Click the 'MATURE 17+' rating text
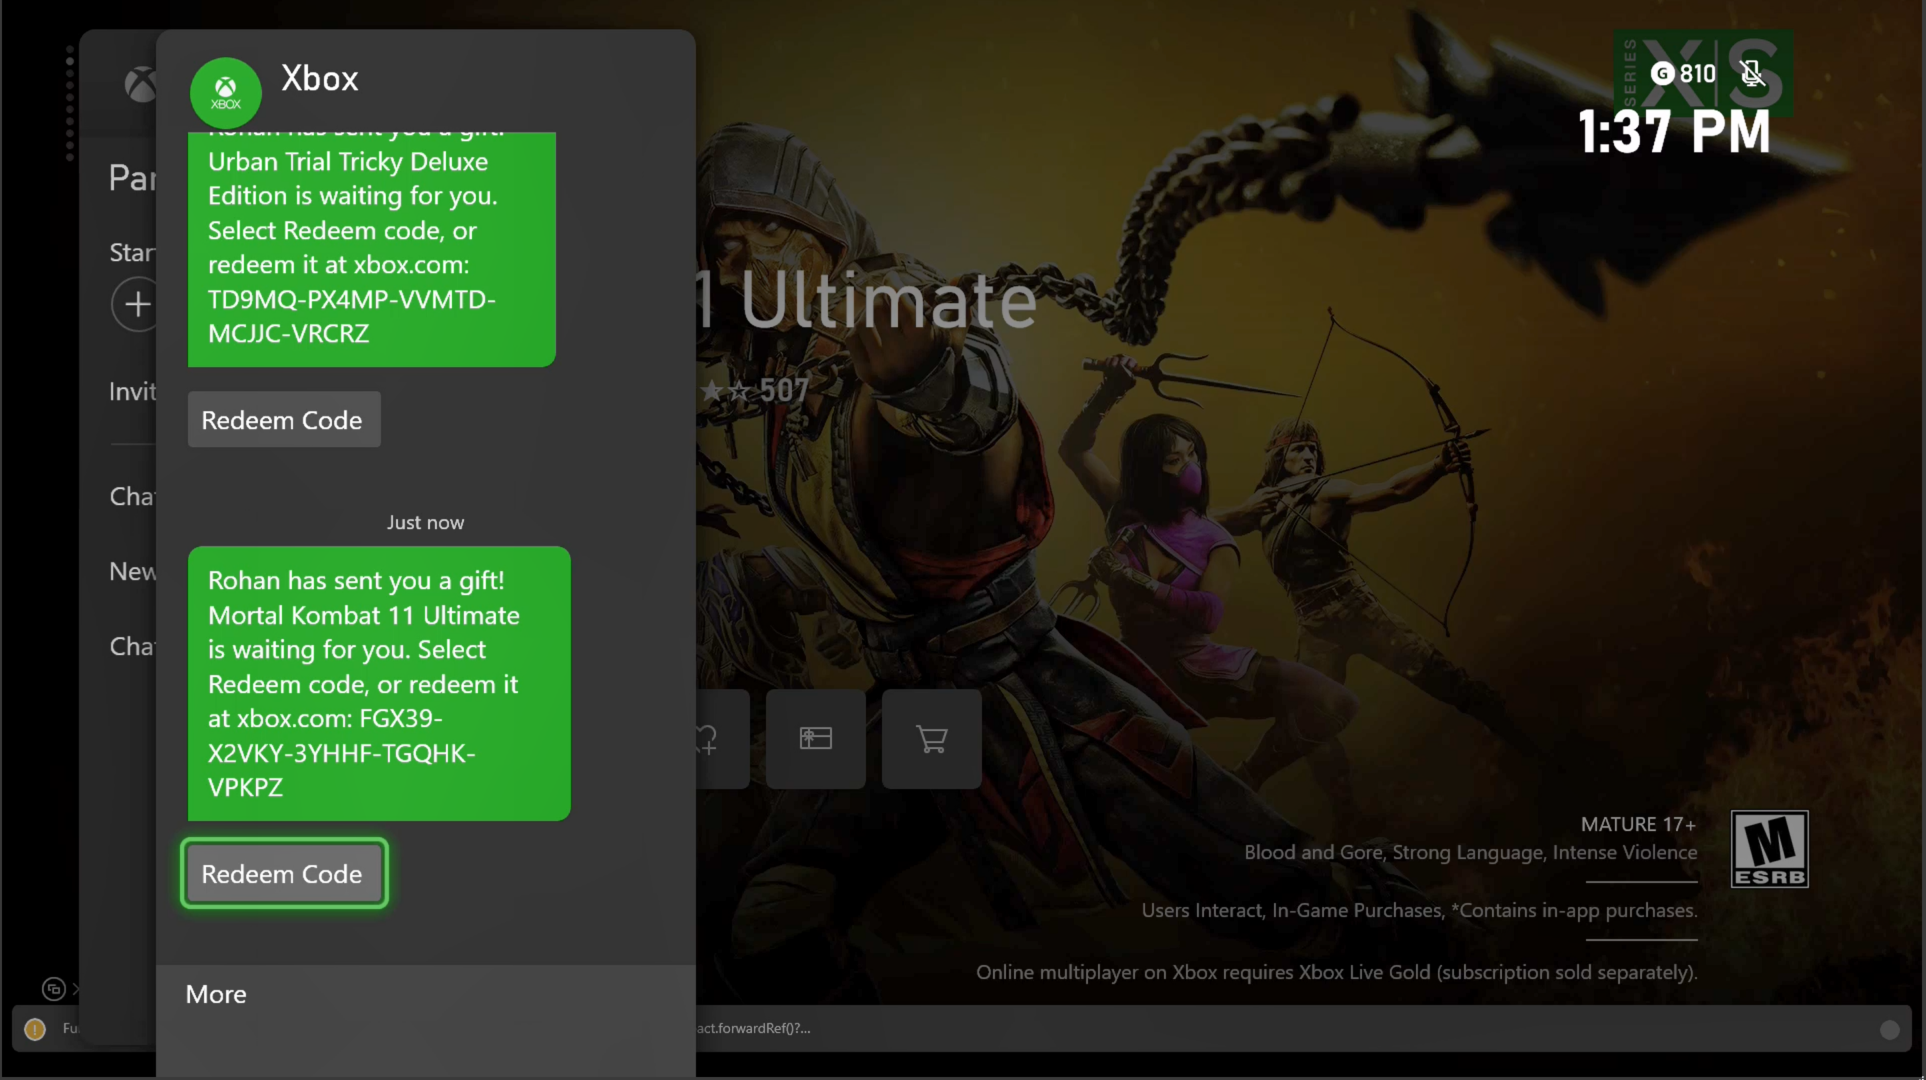This screenshot has height=1080, width=1926. pos(1638,824)
